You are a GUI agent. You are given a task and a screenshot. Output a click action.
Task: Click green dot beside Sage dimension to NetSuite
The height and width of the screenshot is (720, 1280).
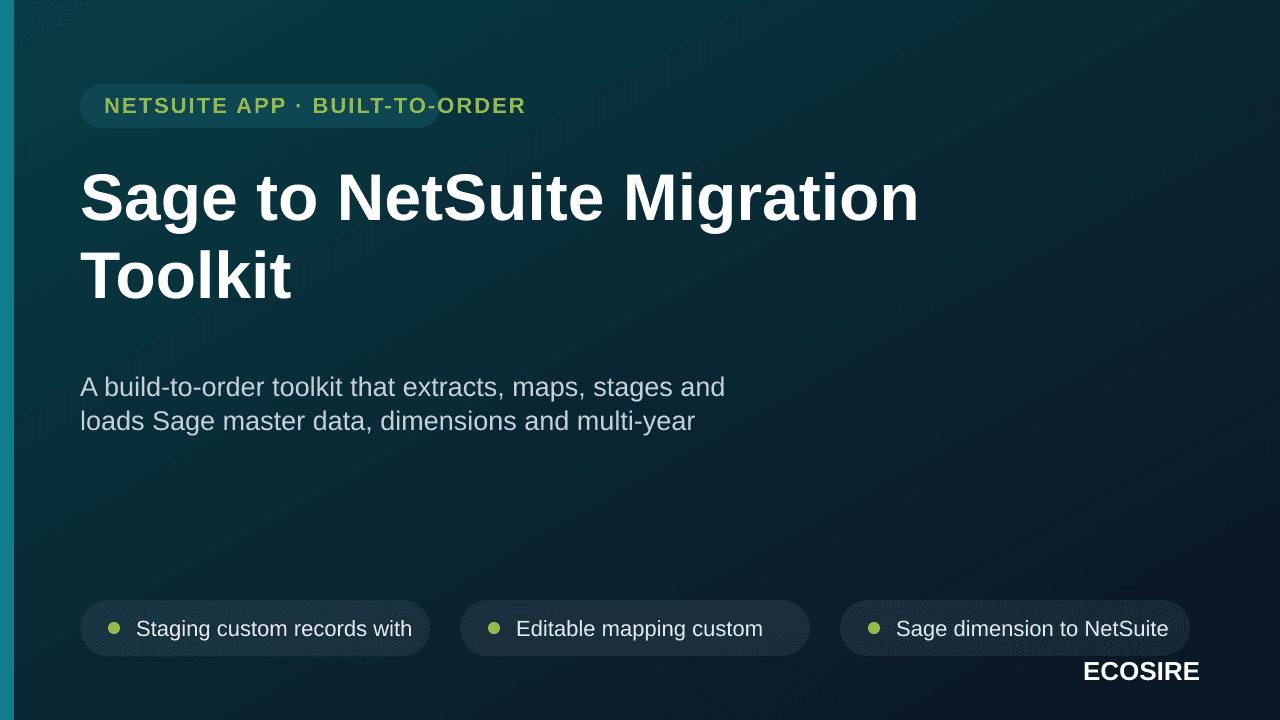(874, 628)
